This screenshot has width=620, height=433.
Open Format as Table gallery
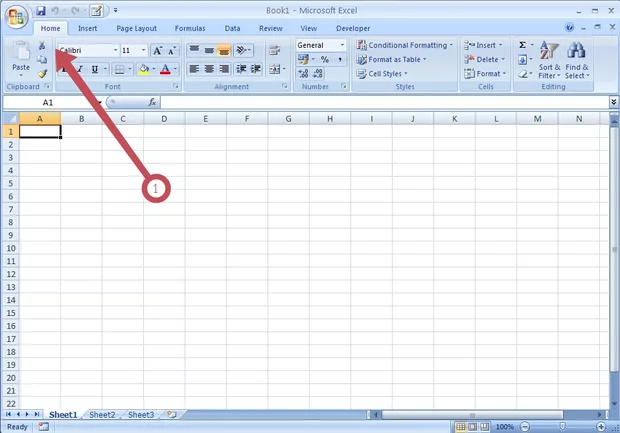(x=391, y=60)
